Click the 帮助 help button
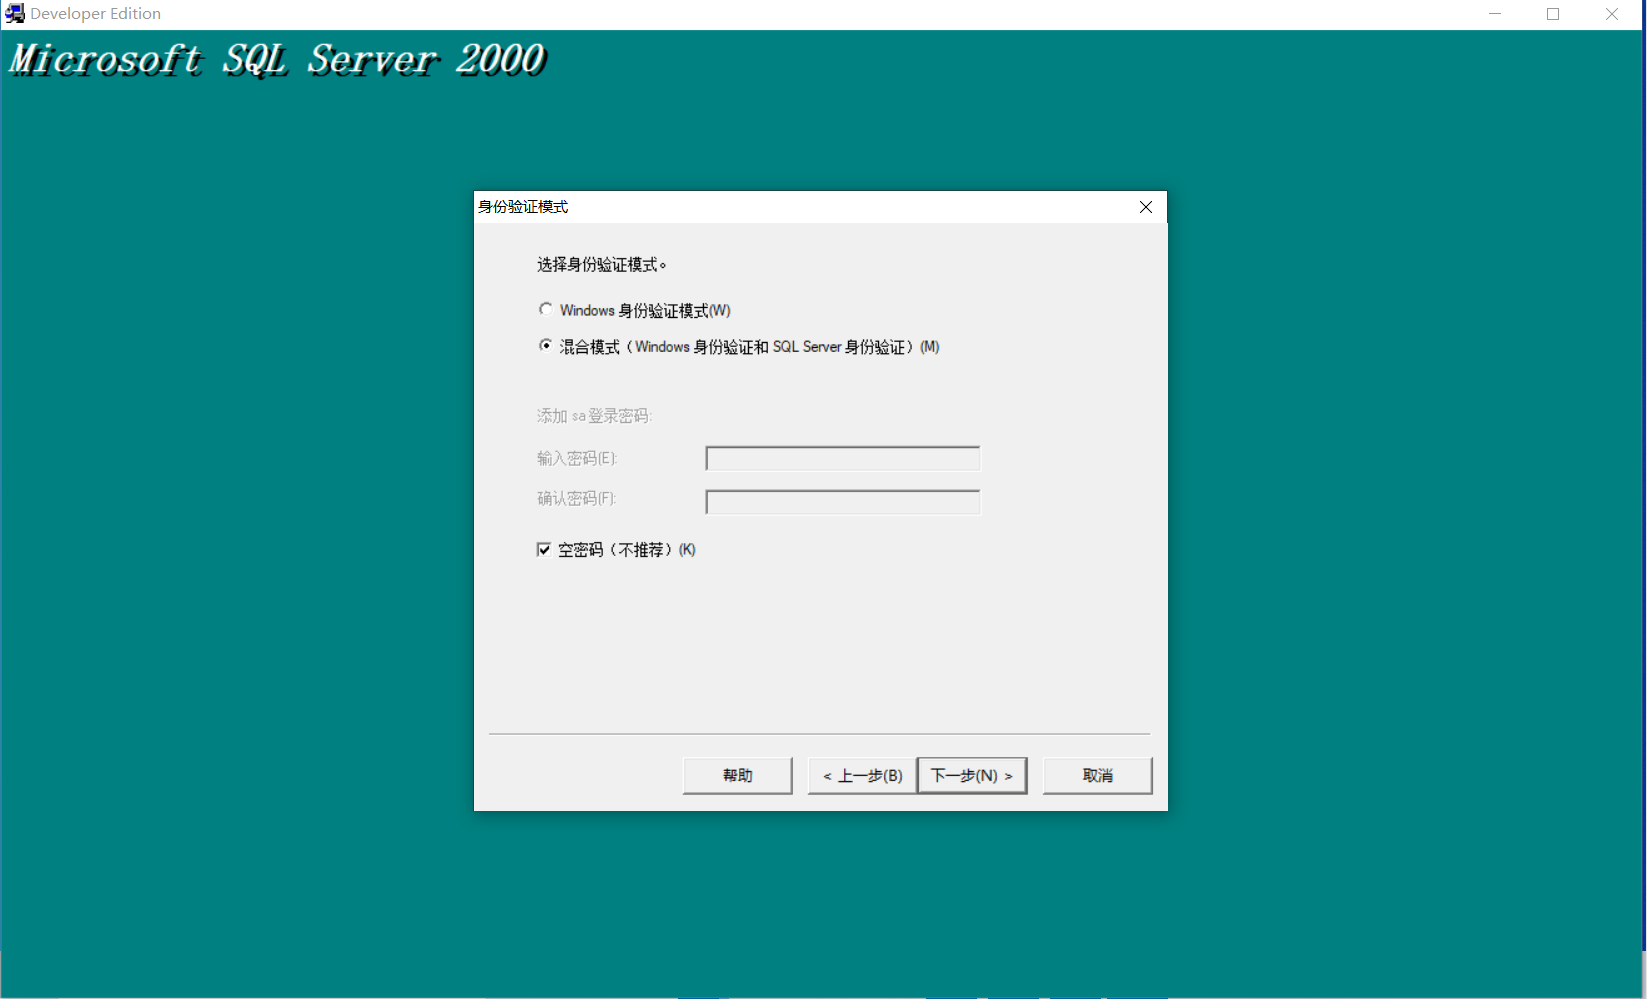 (x=737, y=776)
